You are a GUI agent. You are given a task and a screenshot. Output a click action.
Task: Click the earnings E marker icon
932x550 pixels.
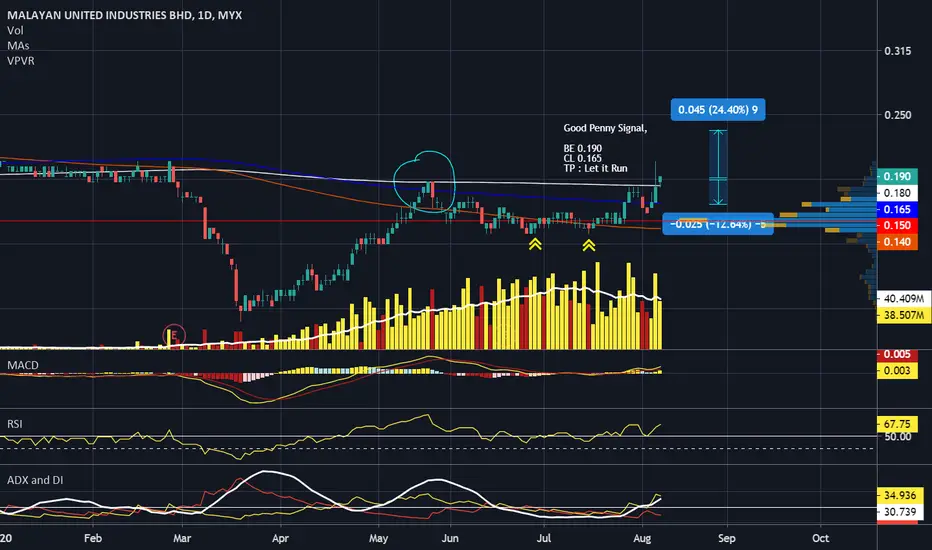point(174,336)
